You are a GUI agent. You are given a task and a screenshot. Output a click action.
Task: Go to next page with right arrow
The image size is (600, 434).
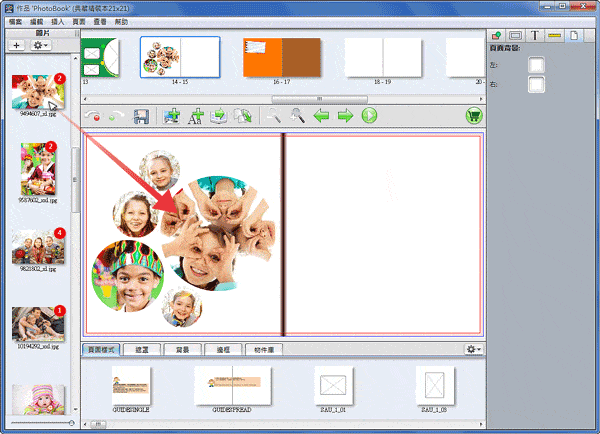tap(346, 117)
